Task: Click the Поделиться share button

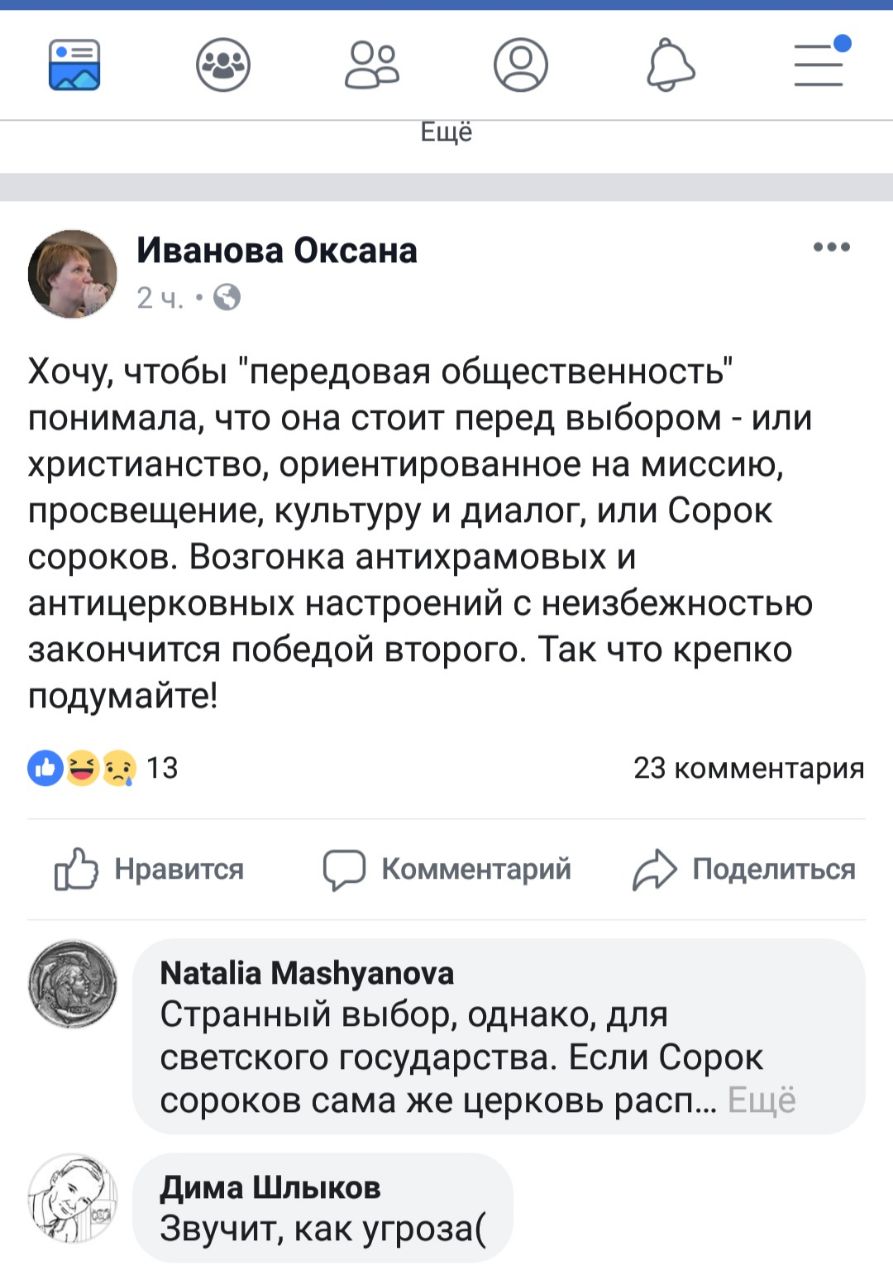Action: coord(745,869)
